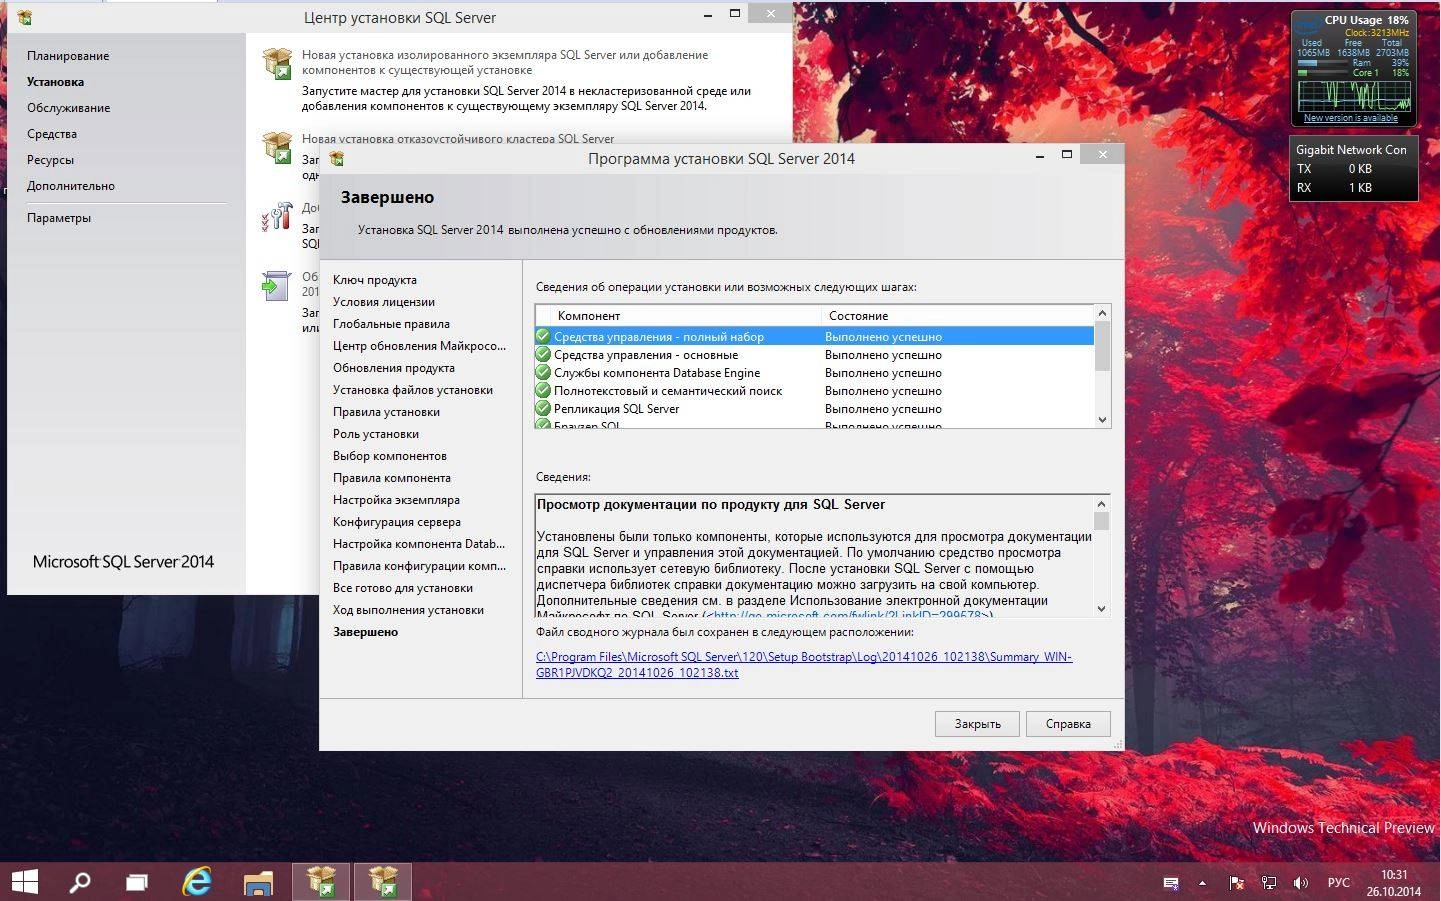Click New version is available in CPU gadget
The width and height of the screenshot is (1441, 901).
pos(1350,118)
